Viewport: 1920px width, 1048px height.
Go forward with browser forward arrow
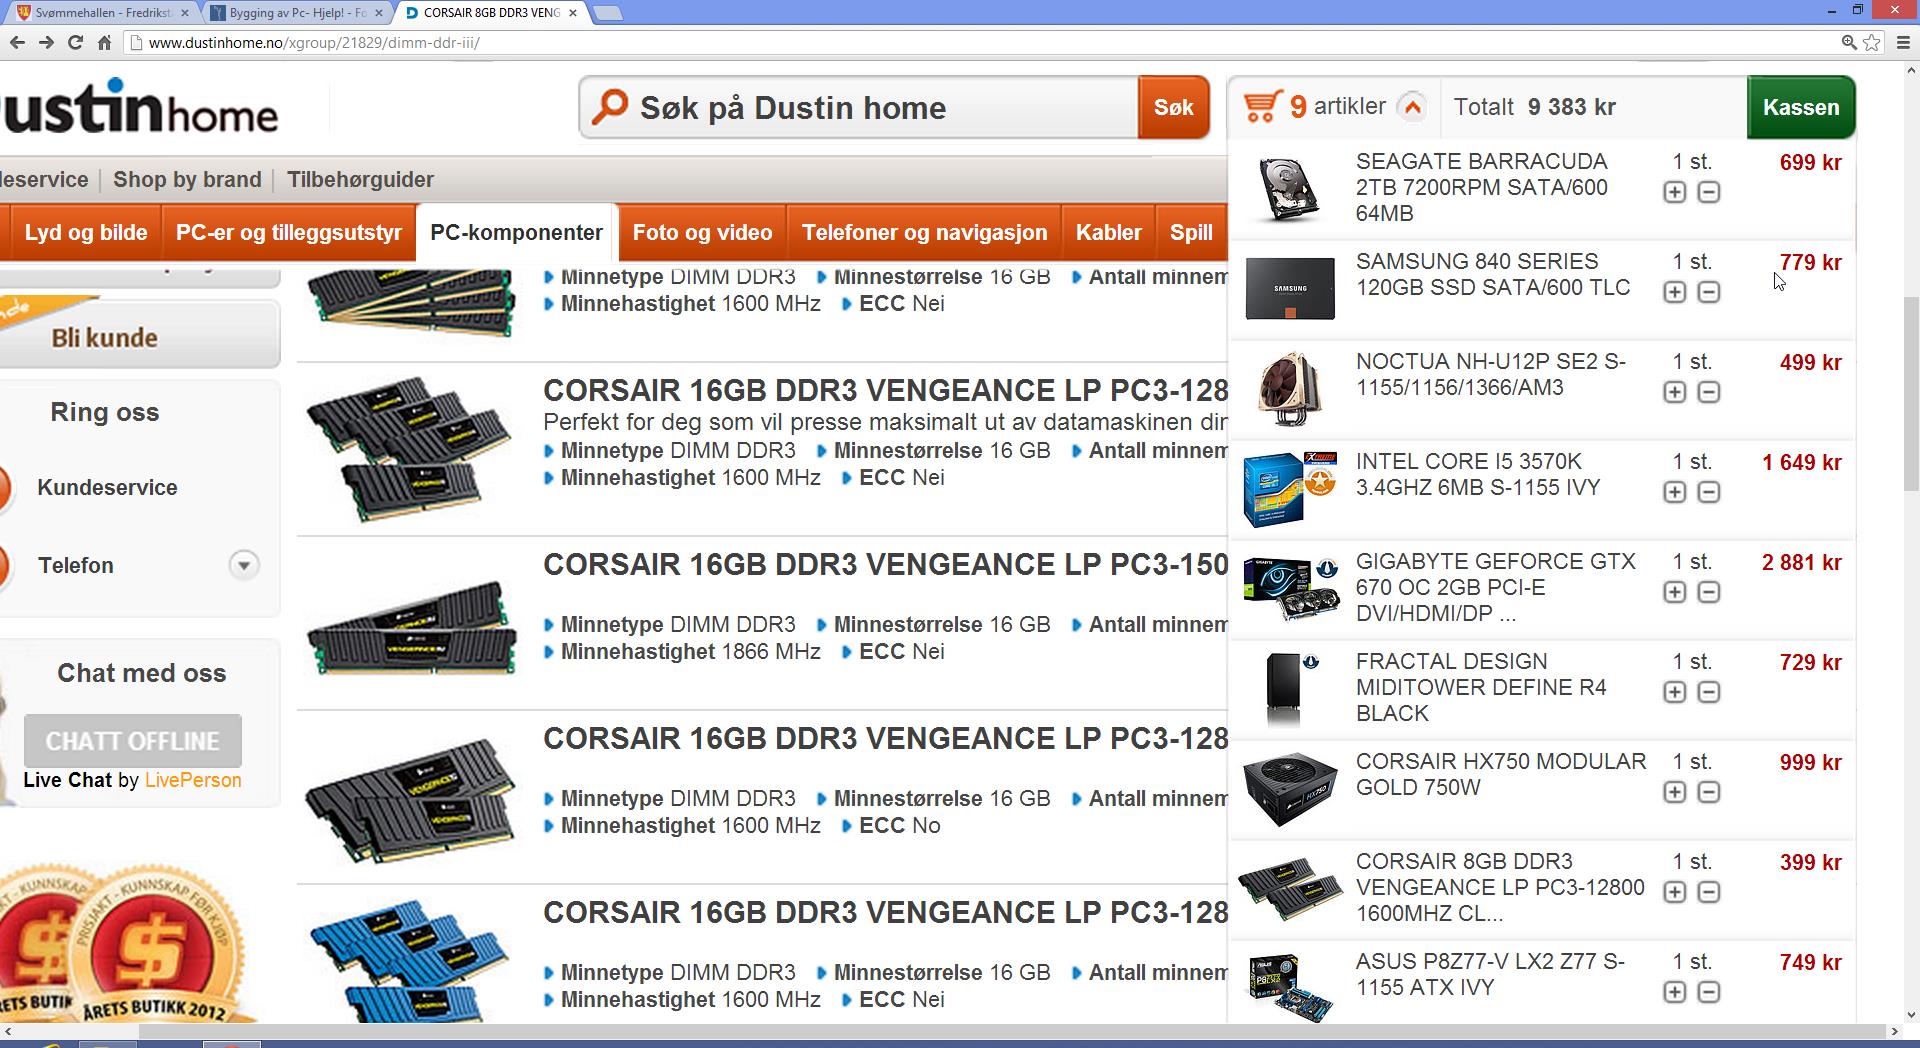(46, 42)
